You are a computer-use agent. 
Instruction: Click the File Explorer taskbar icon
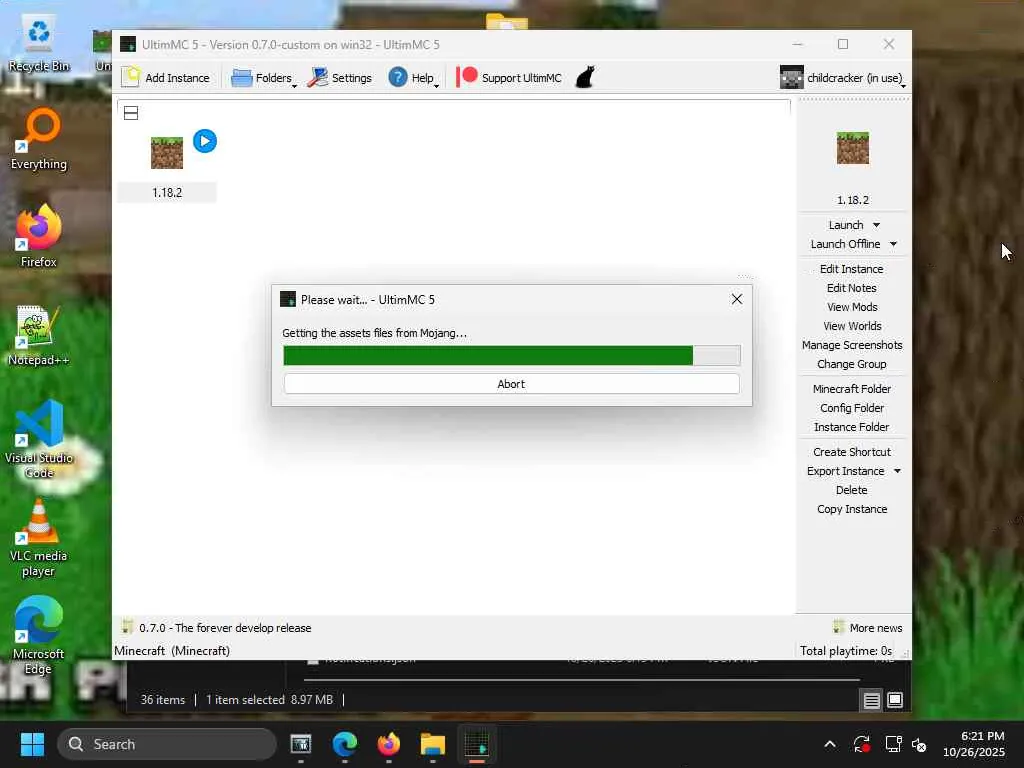coord(432,744)
